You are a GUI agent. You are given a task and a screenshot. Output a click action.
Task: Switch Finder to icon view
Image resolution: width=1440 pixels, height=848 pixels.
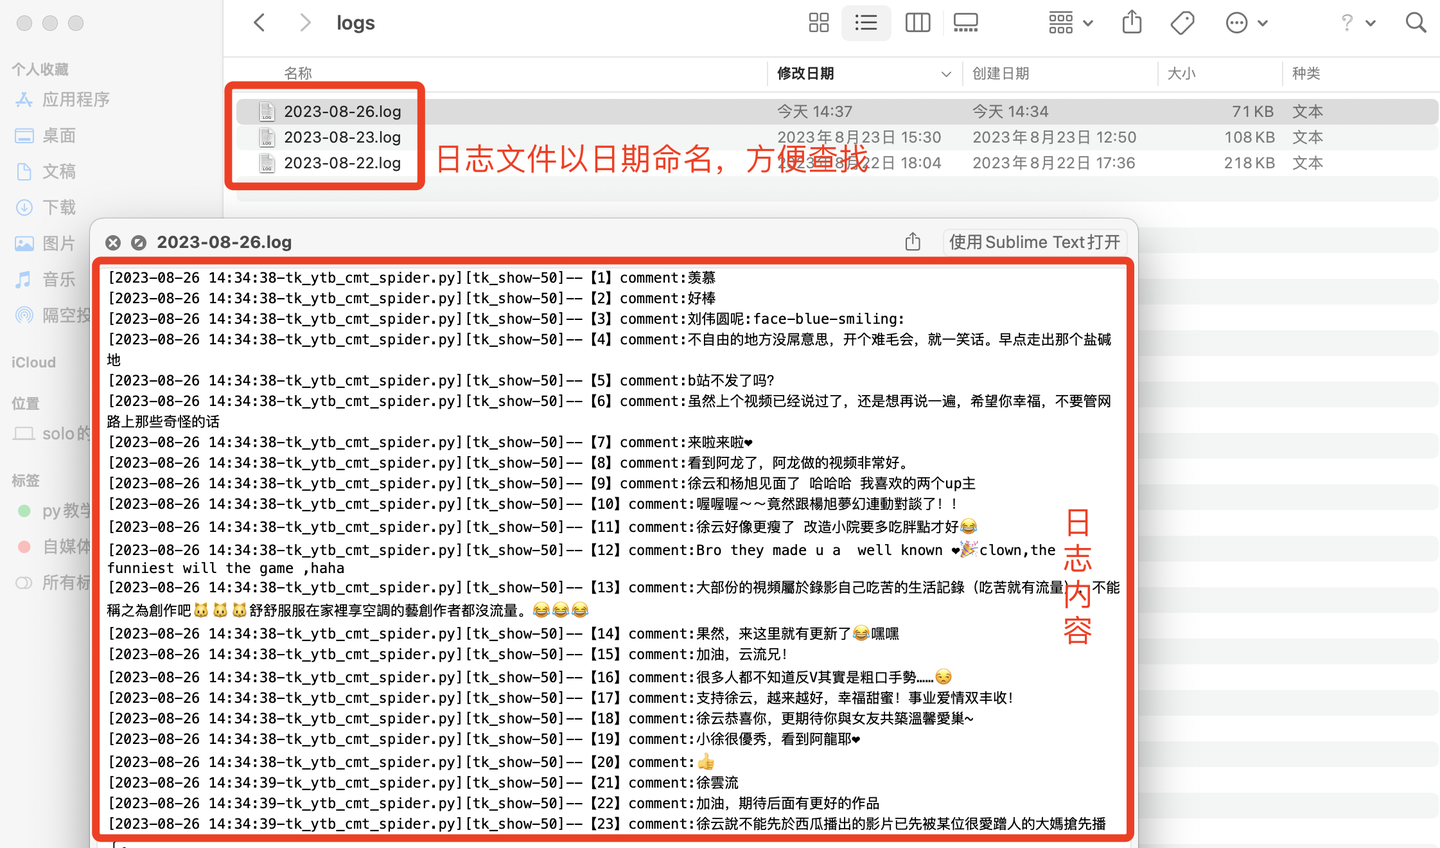tap(819, 23)
